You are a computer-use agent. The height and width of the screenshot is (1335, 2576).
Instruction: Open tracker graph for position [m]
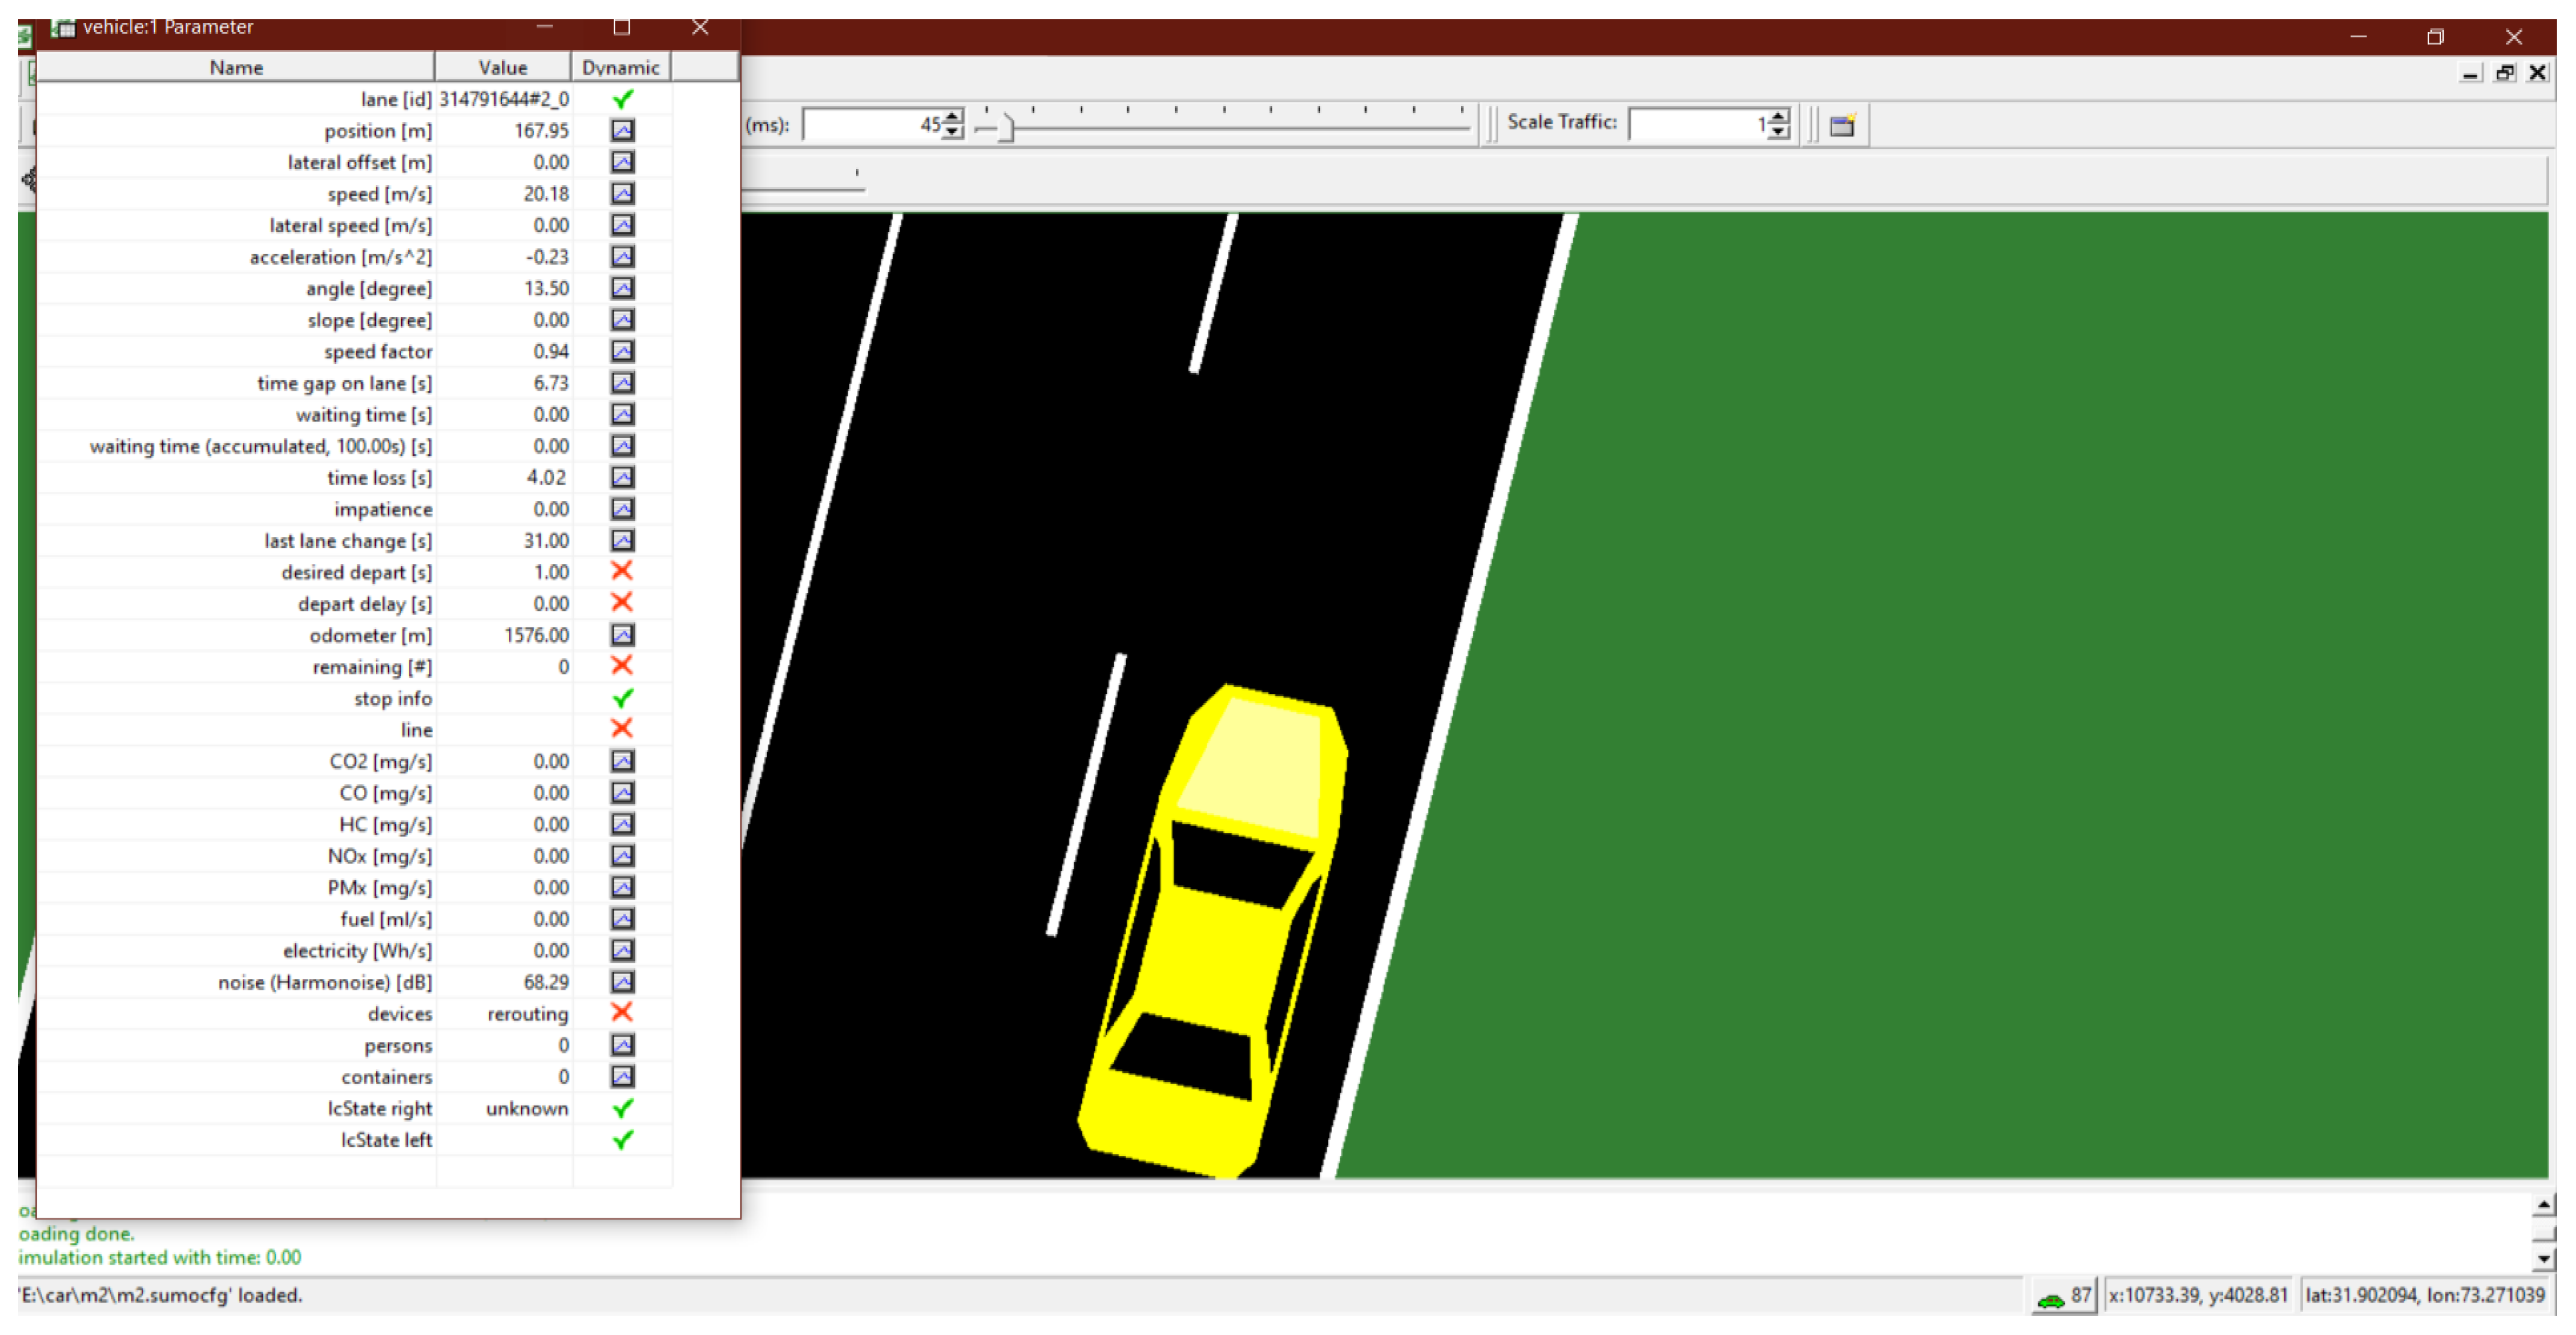[x=622, y=130]
